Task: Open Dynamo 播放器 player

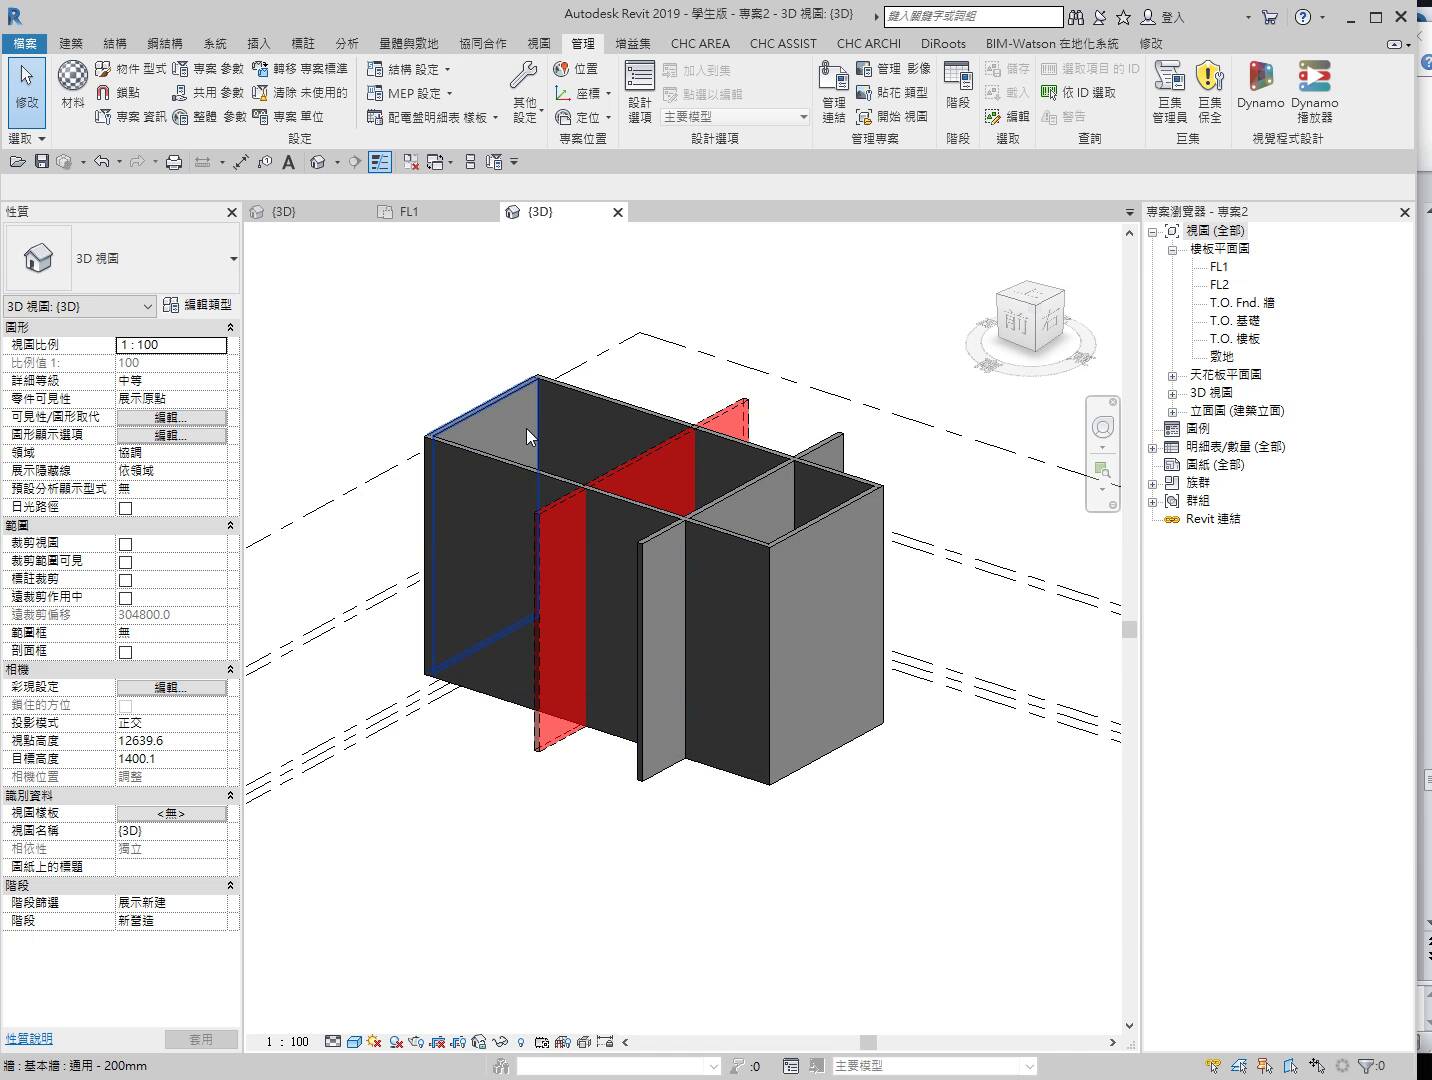Action: click(x=1314, y=92)
